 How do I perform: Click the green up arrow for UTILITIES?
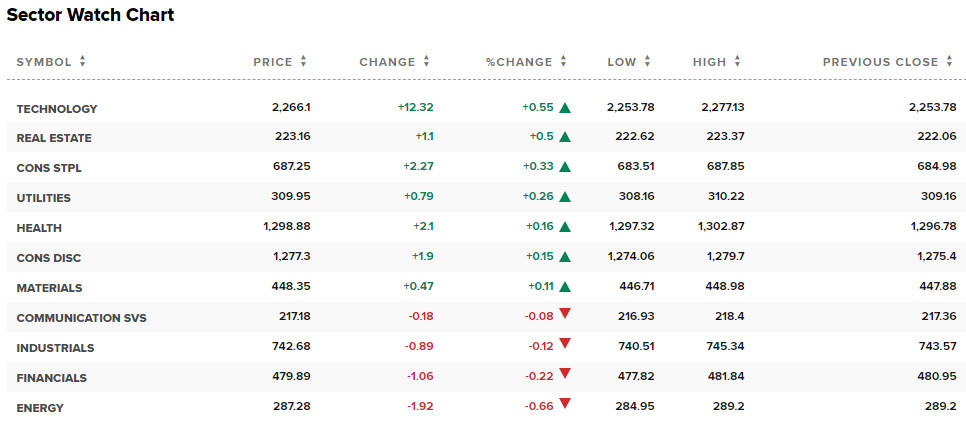coord(565,197)
